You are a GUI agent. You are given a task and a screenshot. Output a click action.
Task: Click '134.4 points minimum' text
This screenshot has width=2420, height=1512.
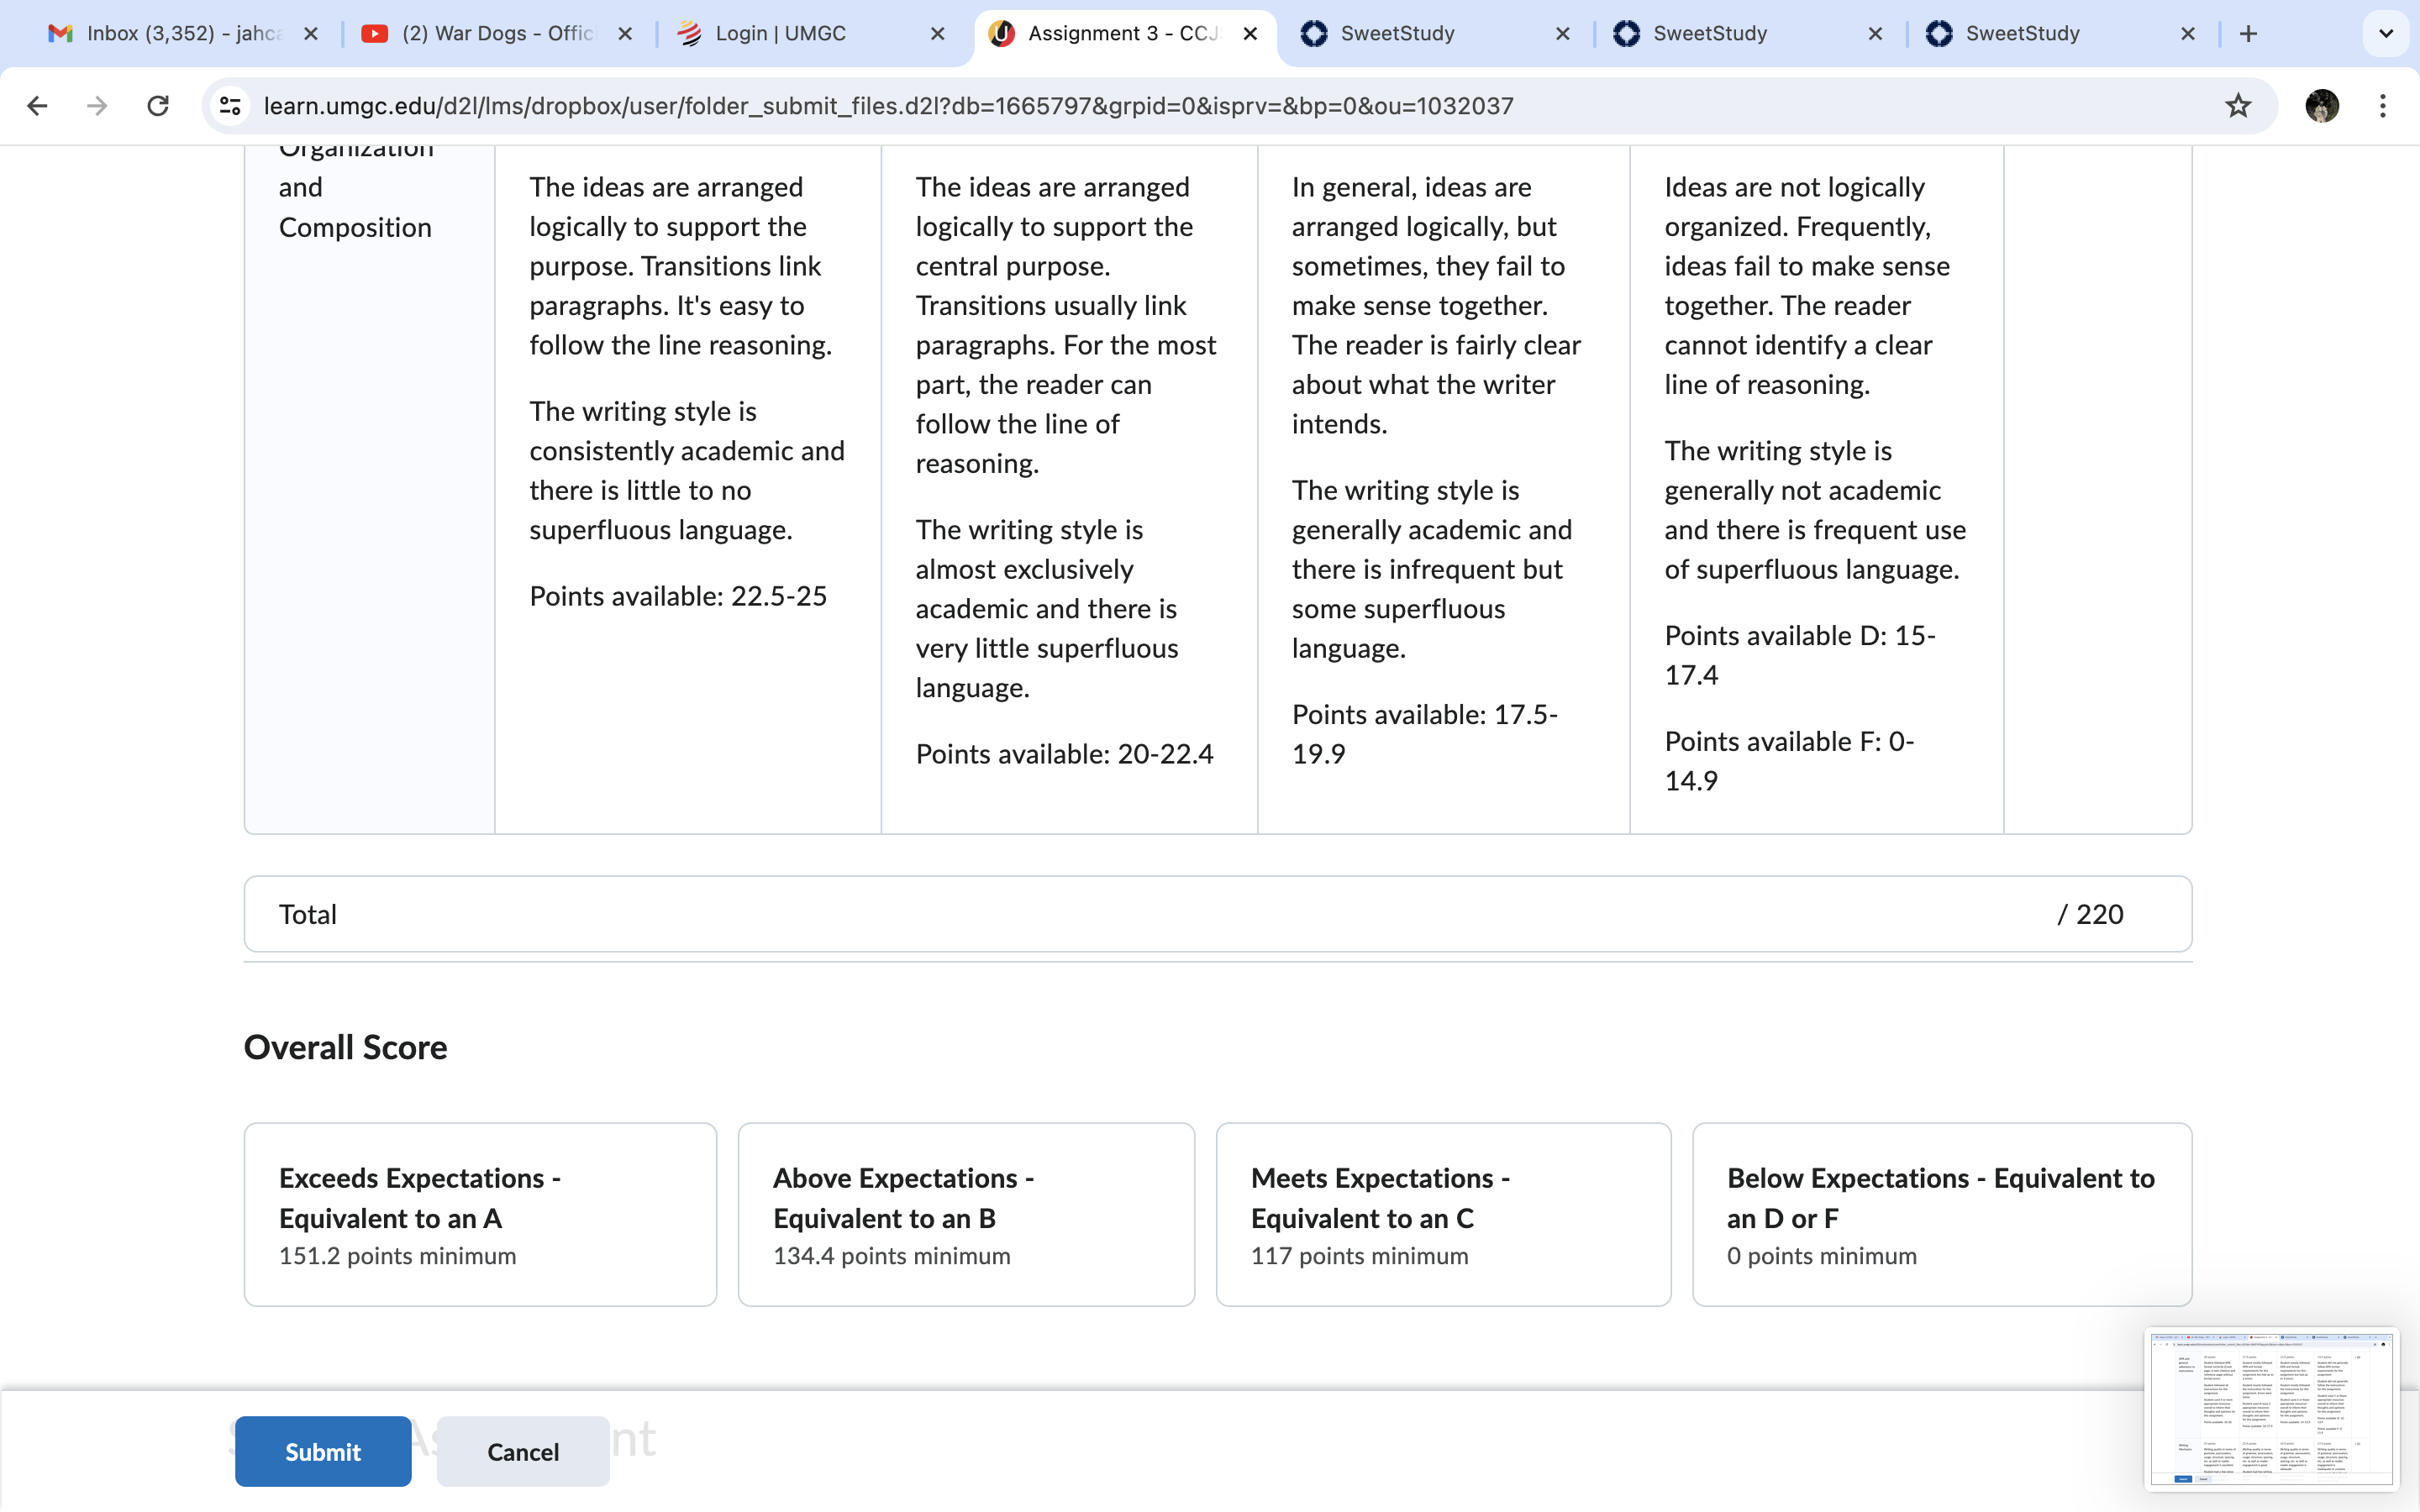click(891, 1256)
